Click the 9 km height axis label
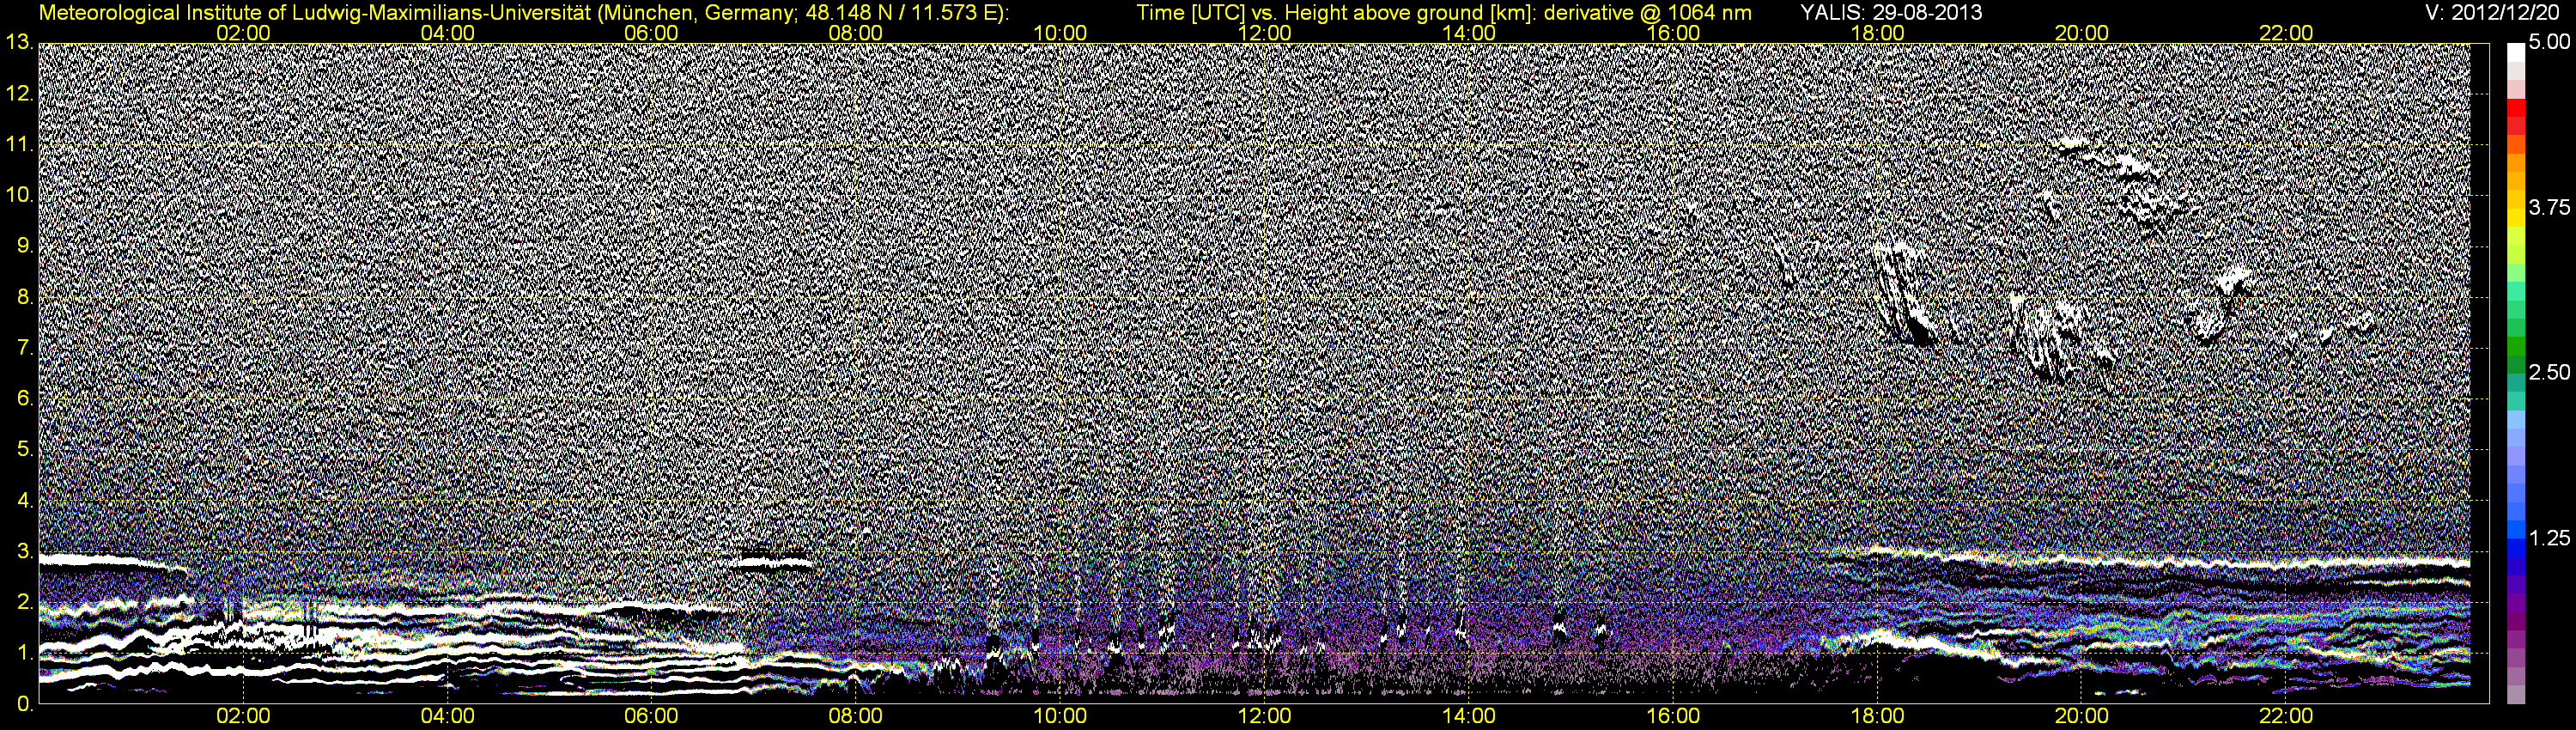The width and height of the screenshot is (2576, 730). tap(24, 246)
